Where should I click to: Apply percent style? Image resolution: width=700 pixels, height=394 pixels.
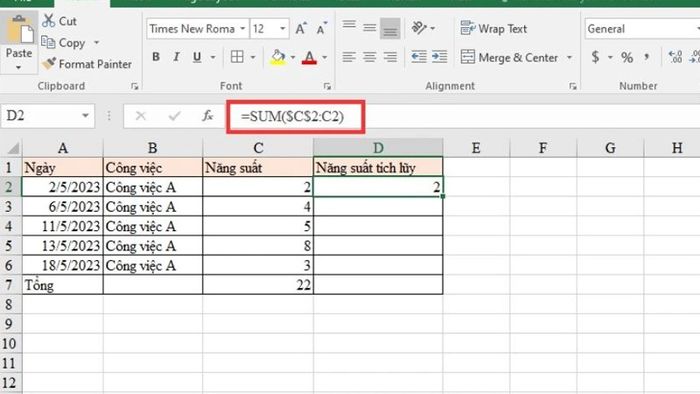pyautogui.click(x=627, y=57)
